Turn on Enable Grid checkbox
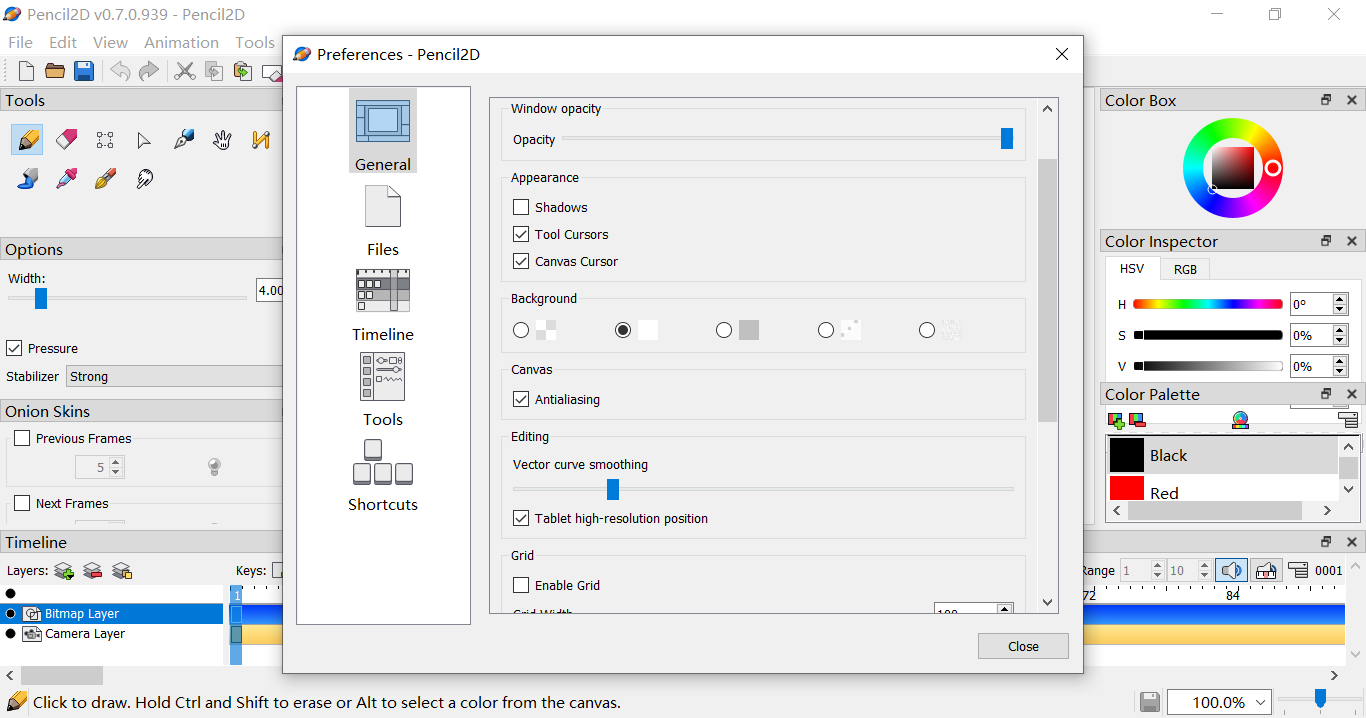 [521, 585]
